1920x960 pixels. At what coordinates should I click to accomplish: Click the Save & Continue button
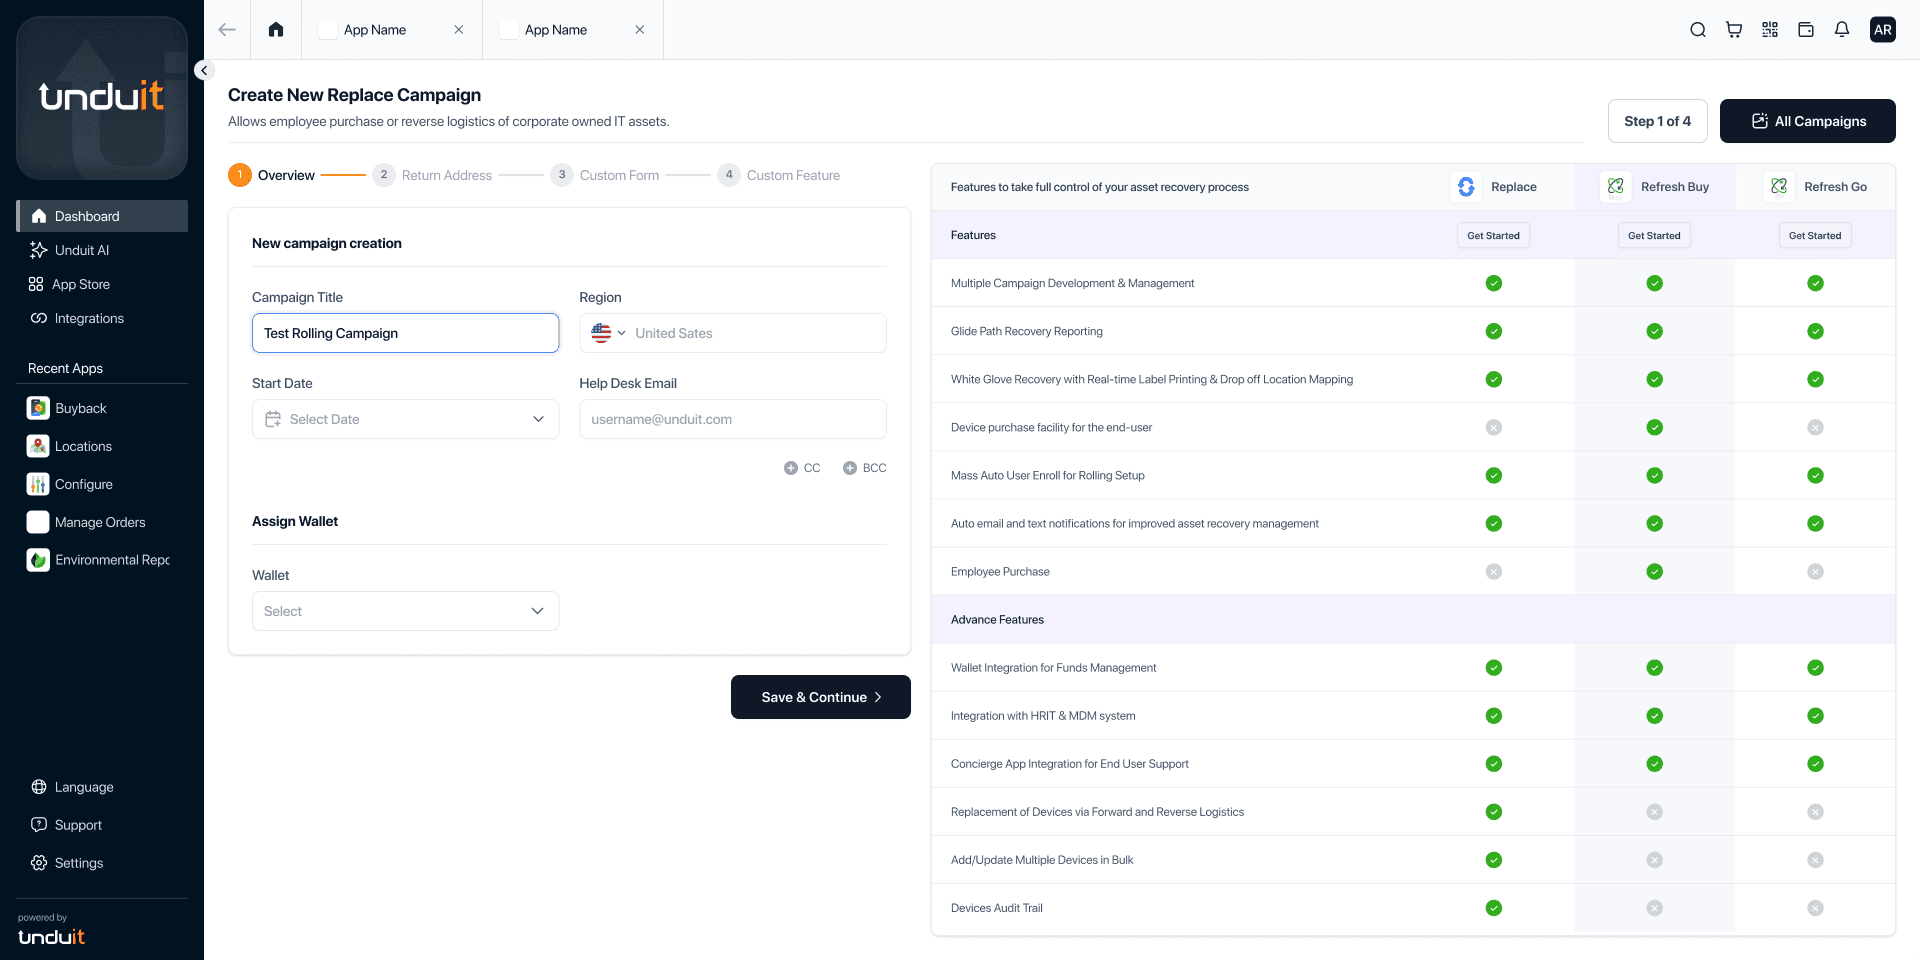point(820,697)
